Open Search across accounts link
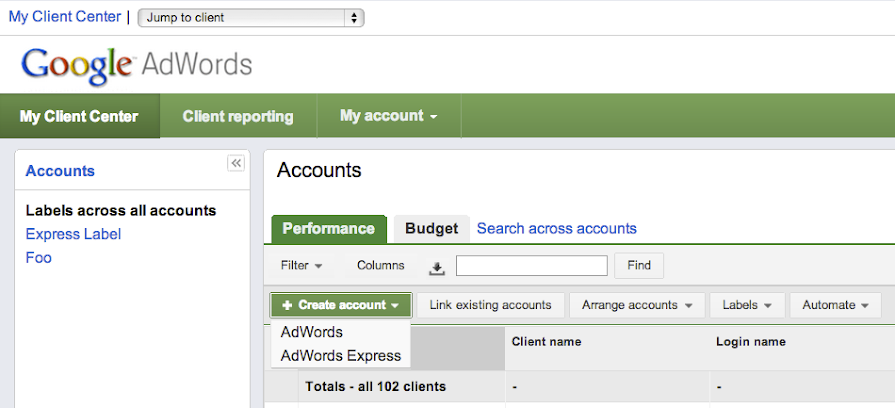 pyautogui.click(x=556, y=228)
